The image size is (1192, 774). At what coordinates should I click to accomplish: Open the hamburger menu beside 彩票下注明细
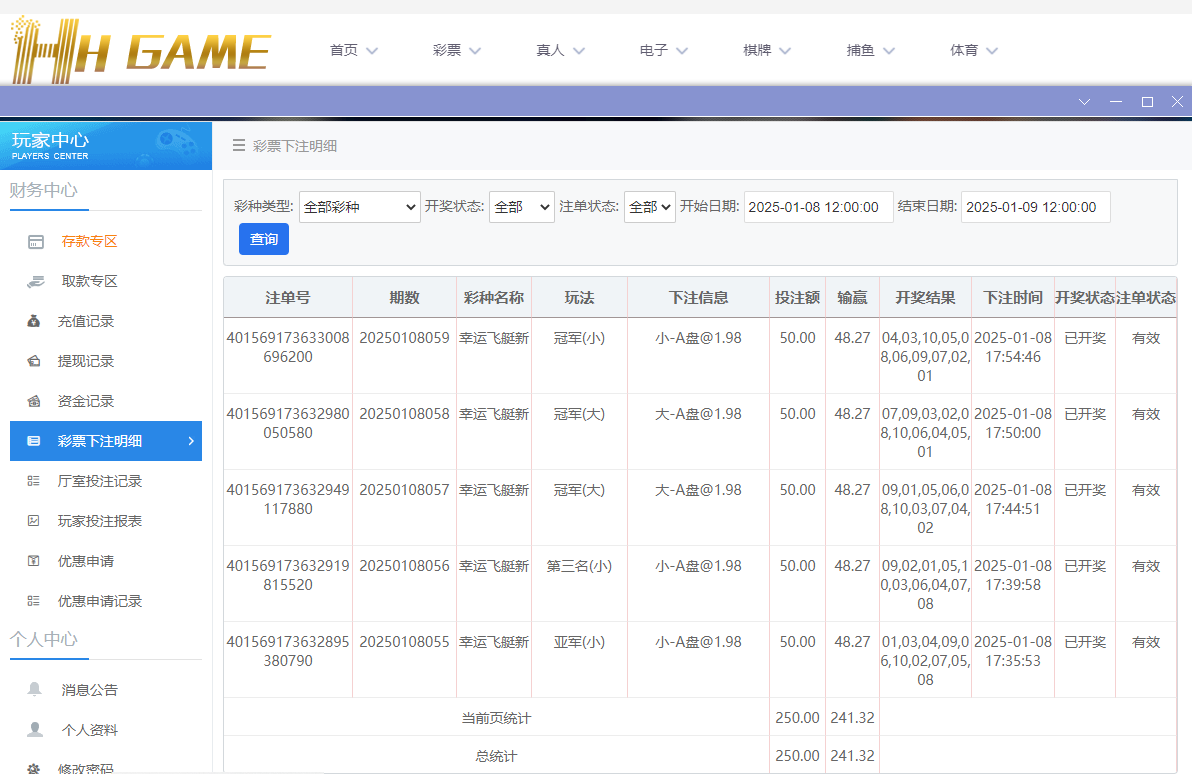coord(239,145)
